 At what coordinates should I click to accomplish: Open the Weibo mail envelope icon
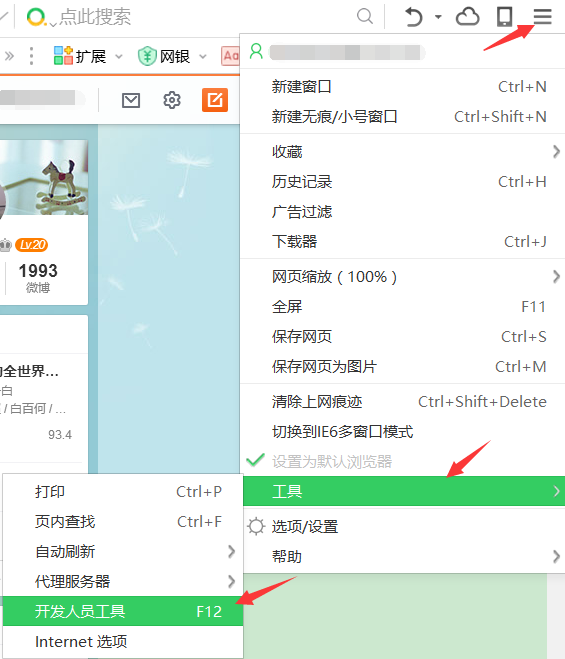(131, 100)
